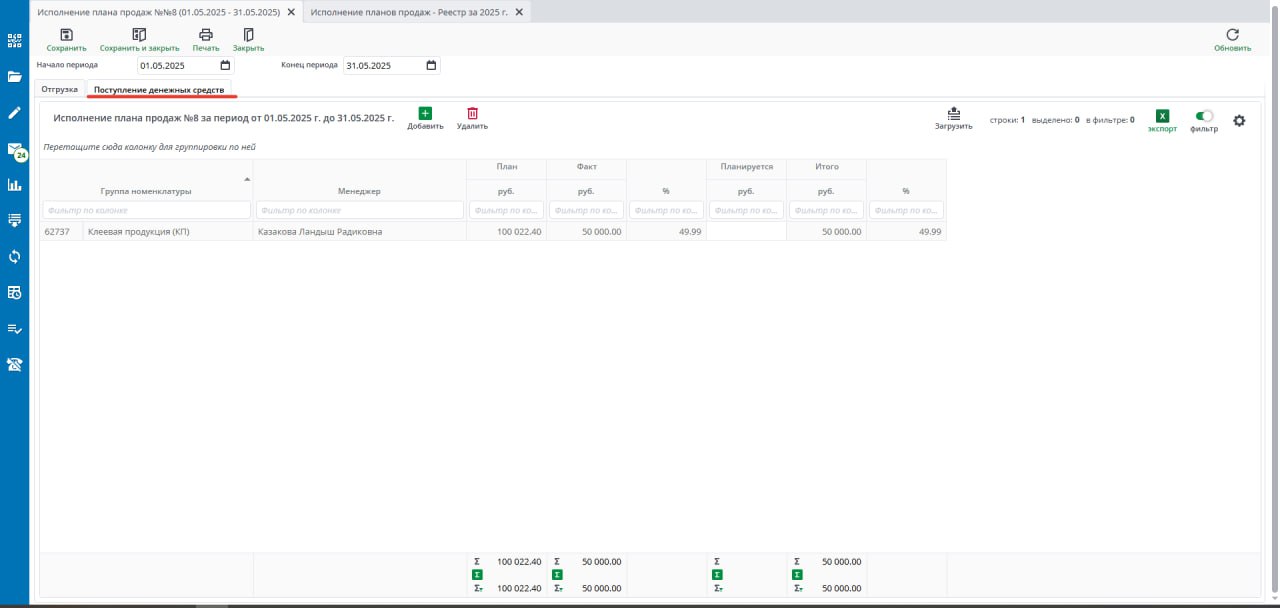Delete row using Удалить trash icon
Viewport: 1280px width, 608px height.
[x=472, y=114]
